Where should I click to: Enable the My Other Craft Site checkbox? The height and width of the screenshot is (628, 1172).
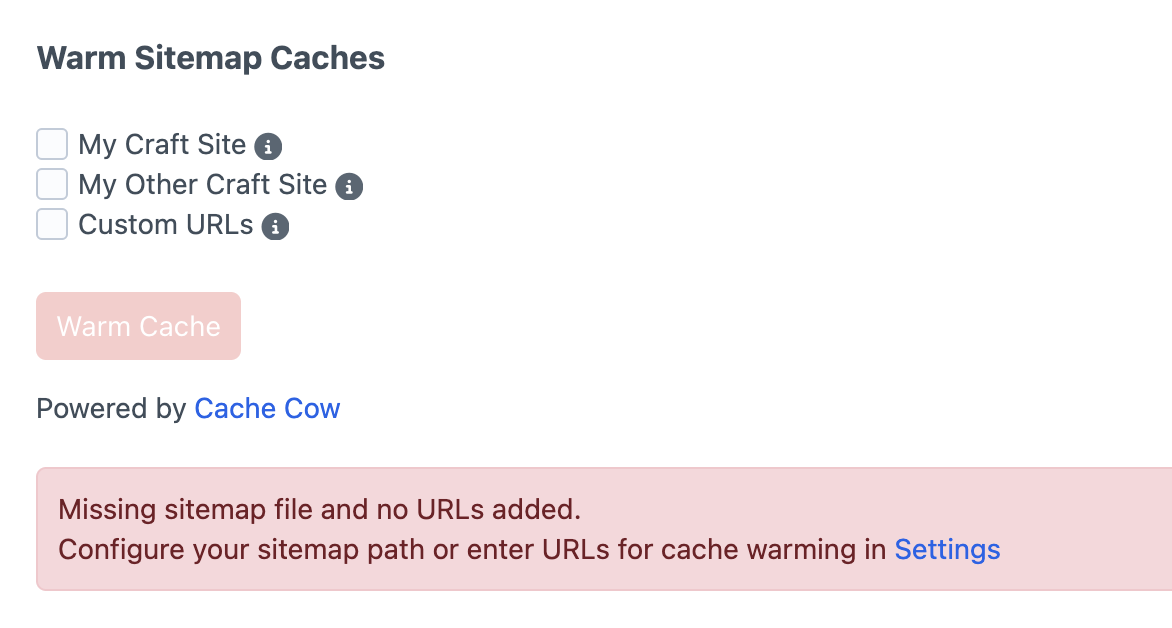(x=52, y=185)
